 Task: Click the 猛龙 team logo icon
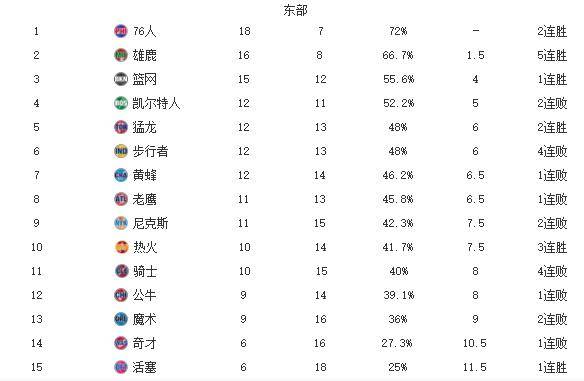click(x=121, y=127)
